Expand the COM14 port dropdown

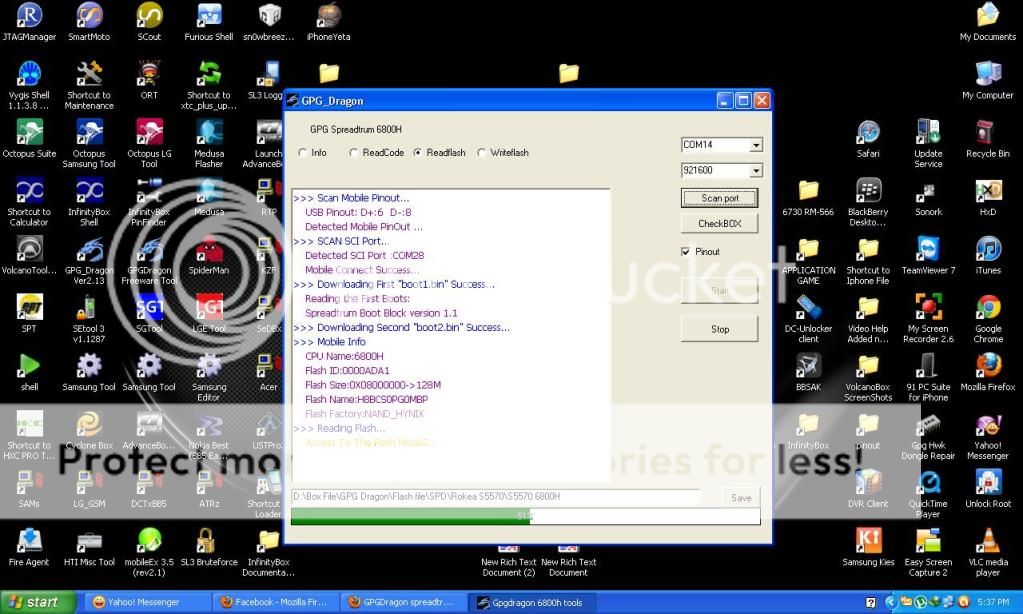click(x=755, y=145)
